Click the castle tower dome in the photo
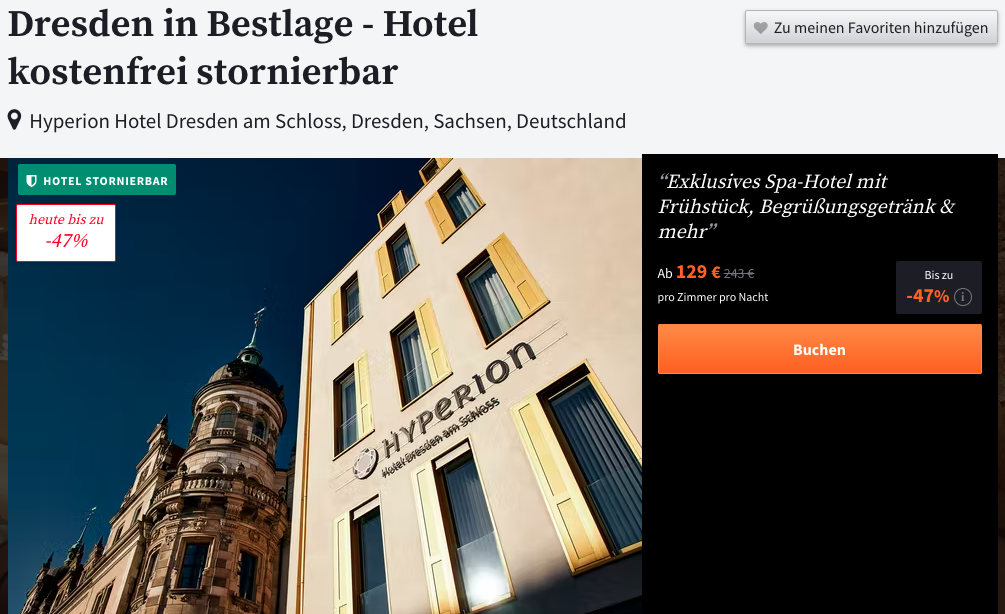The image size is (1005, 614). coord(246,376)
